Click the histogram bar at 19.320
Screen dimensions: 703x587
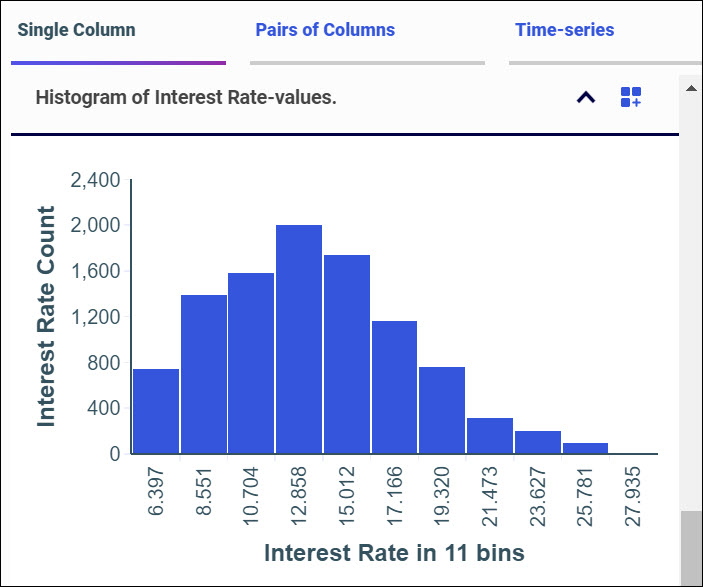tap(442, 411)
